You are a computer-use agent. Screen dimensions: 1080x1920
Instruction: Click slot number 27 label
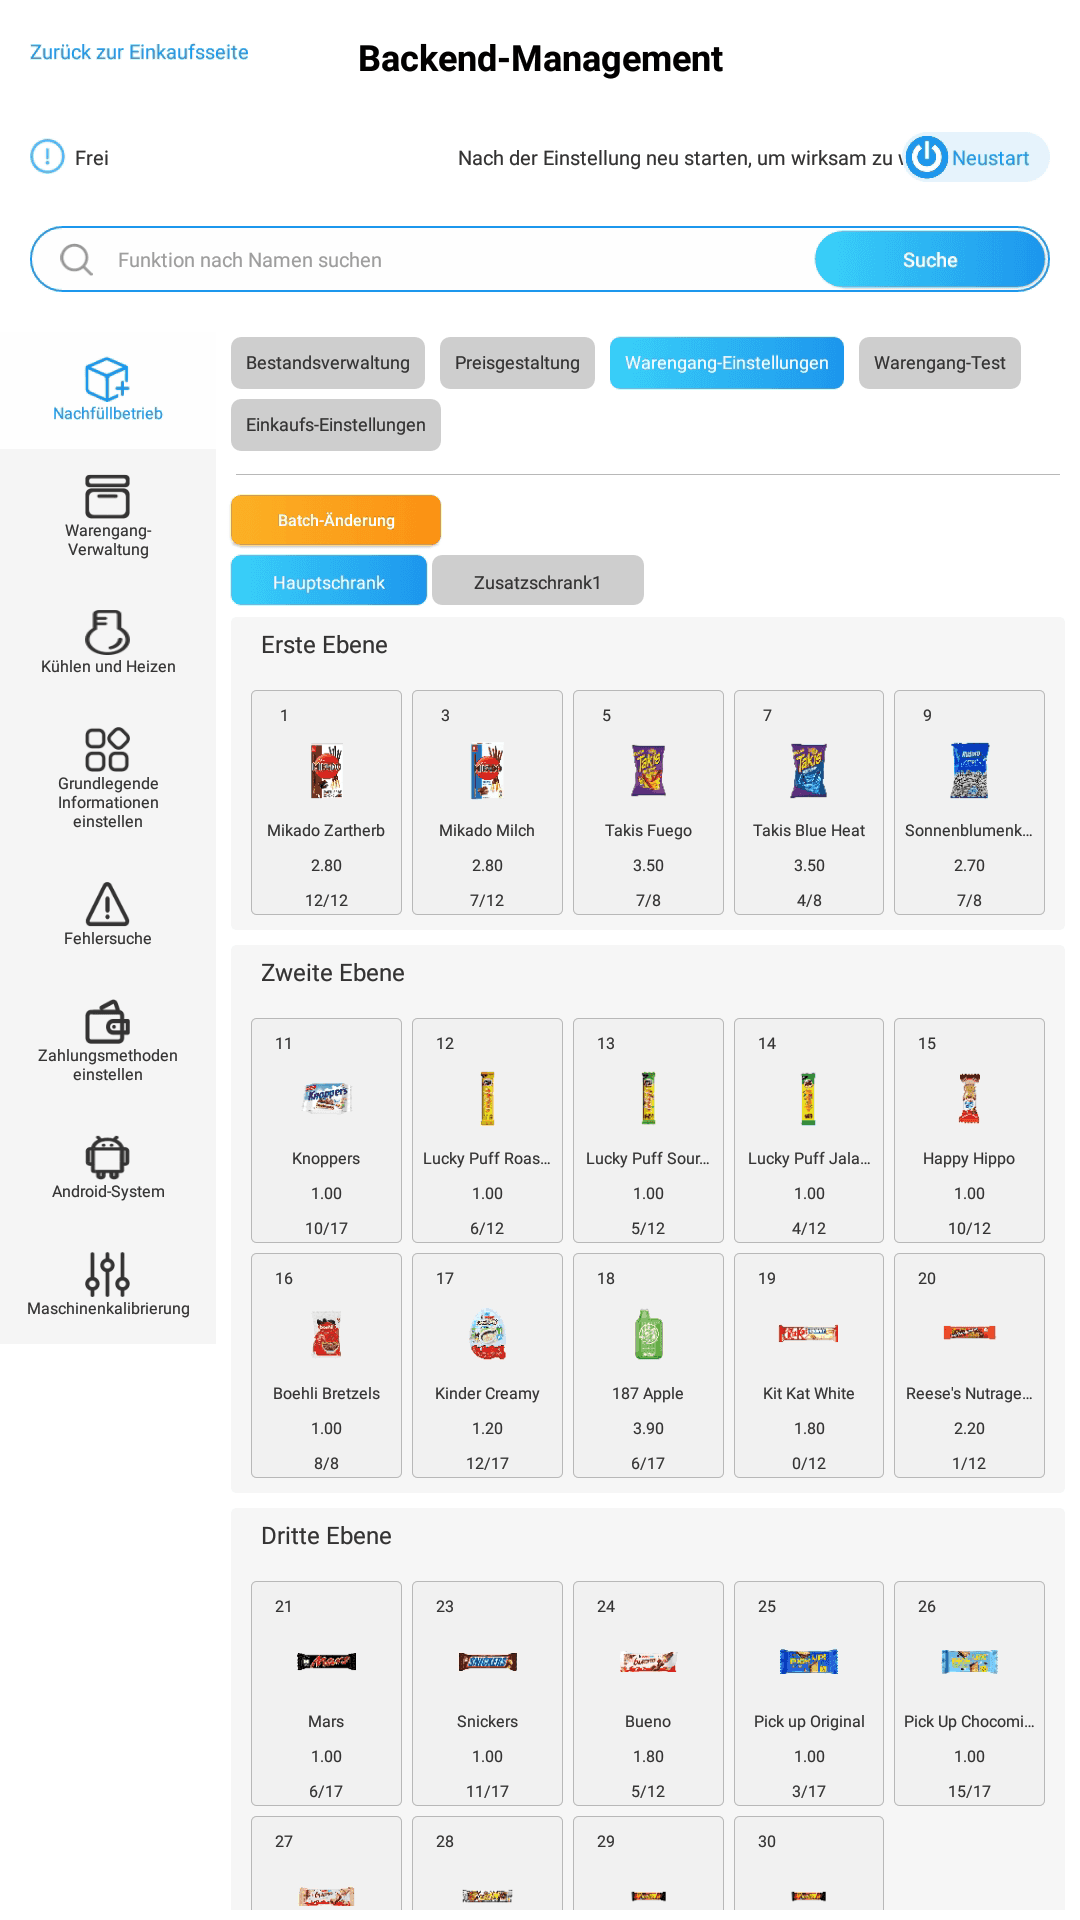click(284, 1841)
